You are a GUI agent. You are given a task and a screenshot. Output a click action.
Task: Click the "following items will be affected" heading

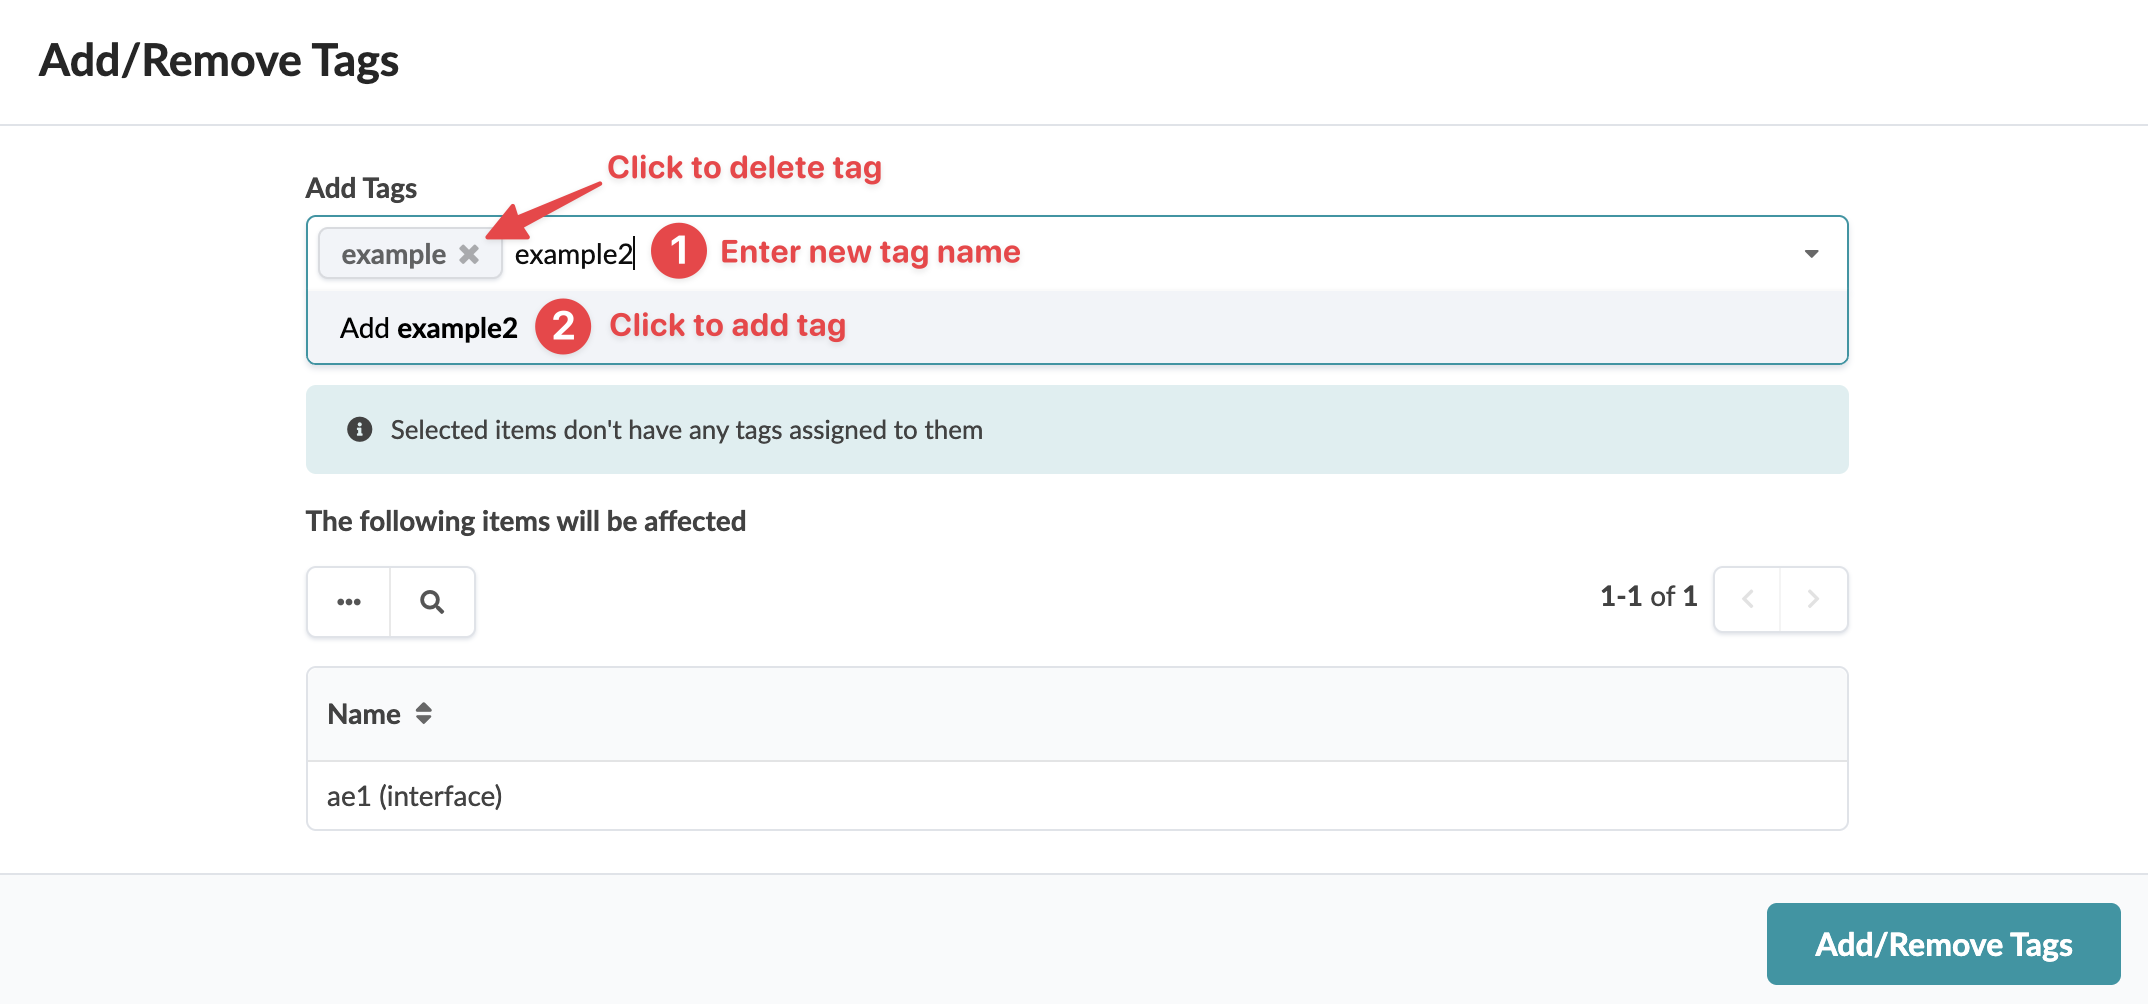[526, 521]
